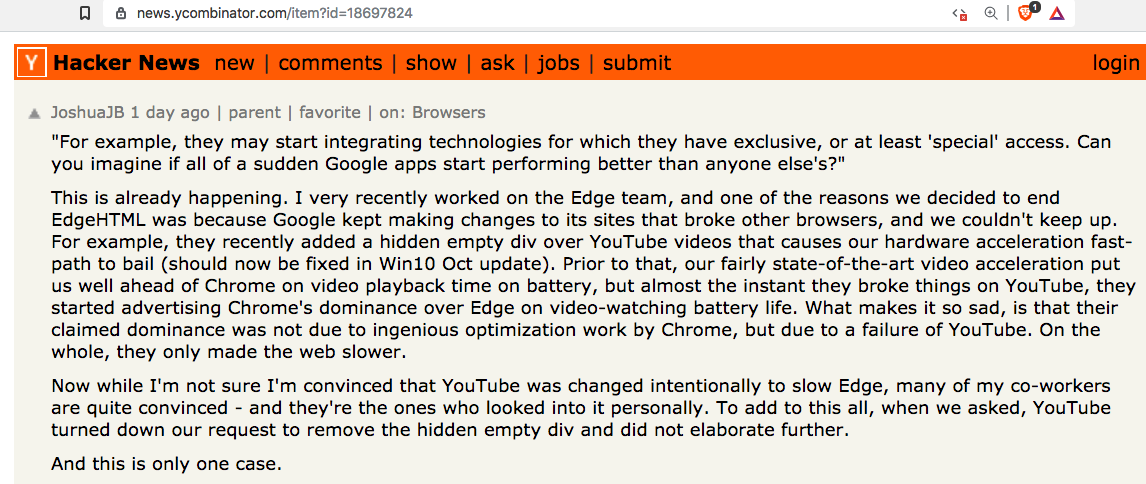
Task: Open the 'jobs' listing
Action: point(558,63)
